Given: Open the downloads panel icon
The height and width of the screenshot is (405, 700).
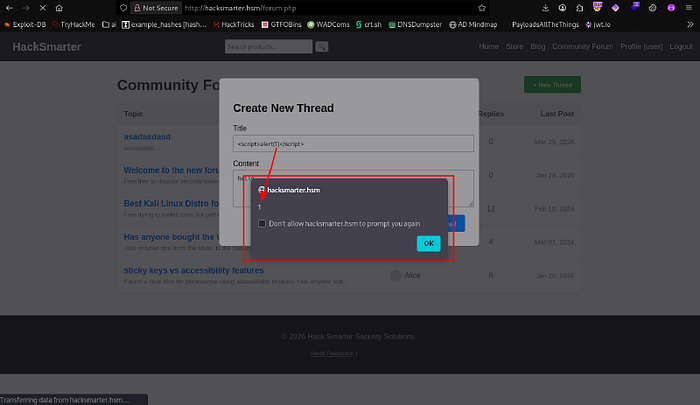Looking at the screenshot, I should point(545,8).
